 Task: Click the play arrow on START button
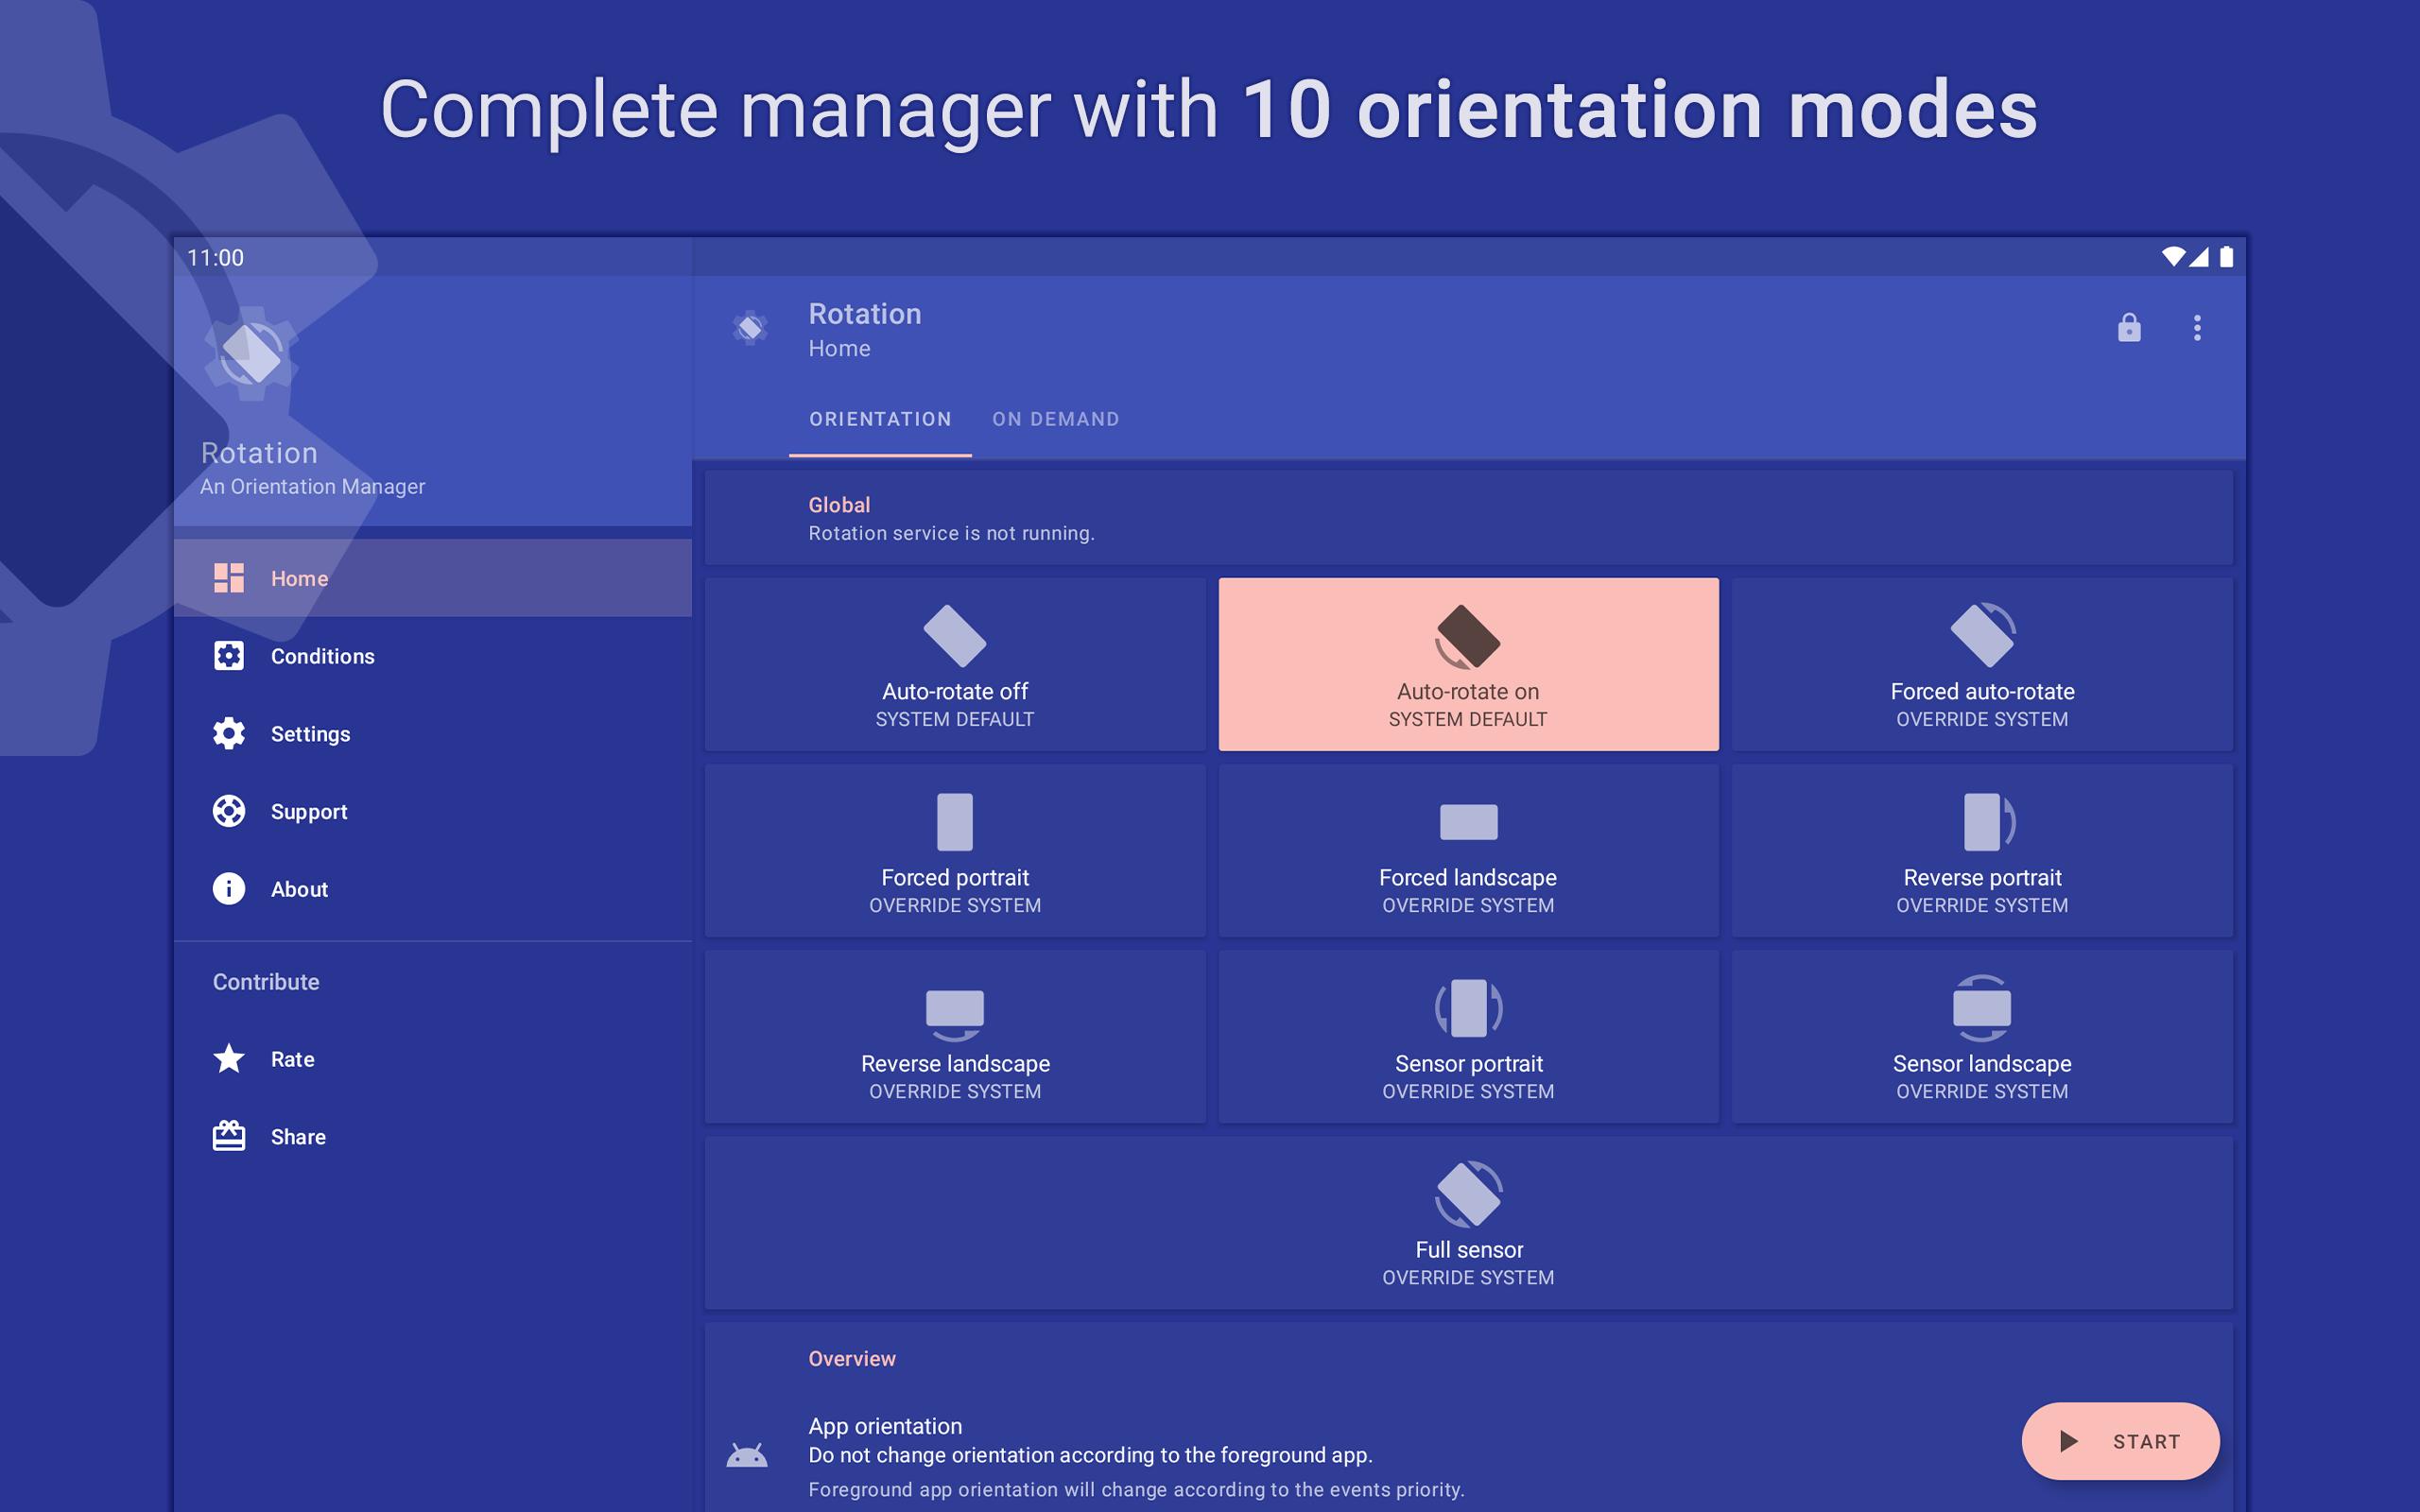[2069, 1441]
